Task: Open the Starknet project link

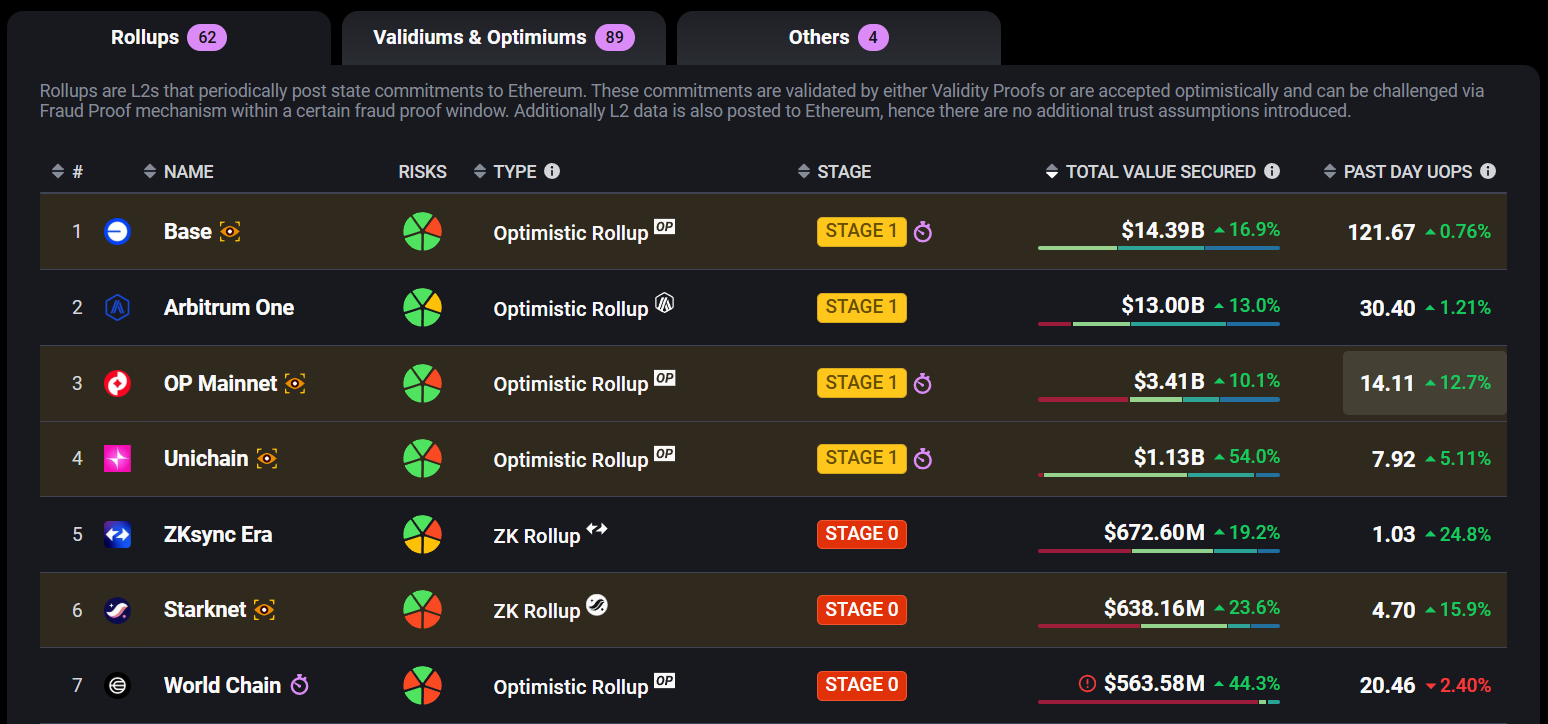Action: (205, 609)
